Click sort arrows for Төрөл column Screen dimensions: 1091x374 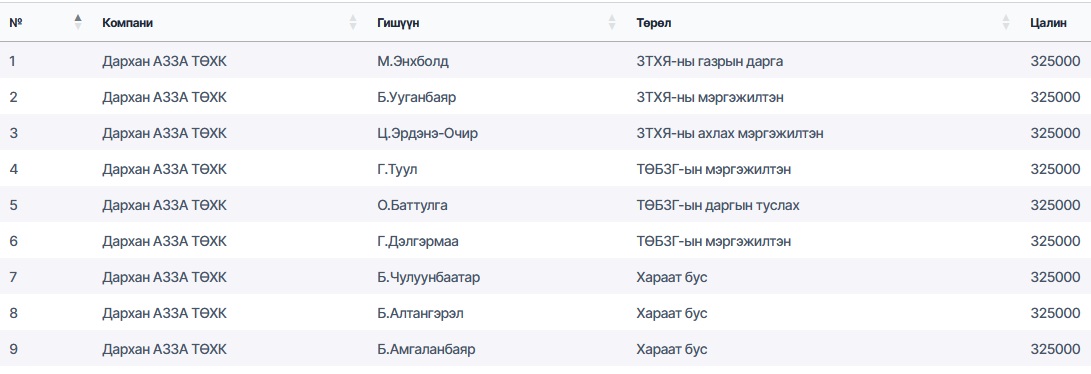click(x=1005, y=22)
